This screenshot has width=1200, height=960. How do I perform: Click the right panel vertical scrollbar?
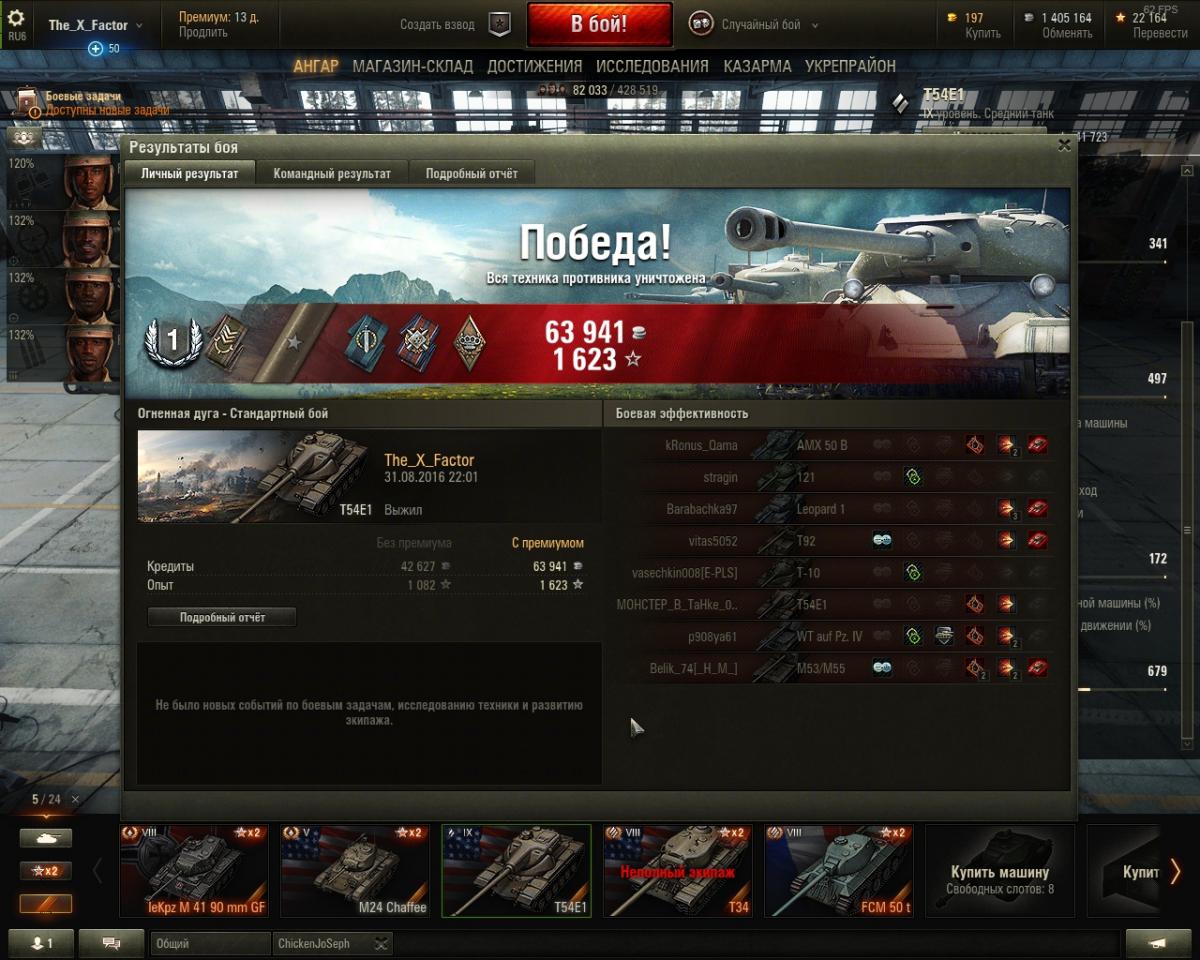click(1187, 530)
